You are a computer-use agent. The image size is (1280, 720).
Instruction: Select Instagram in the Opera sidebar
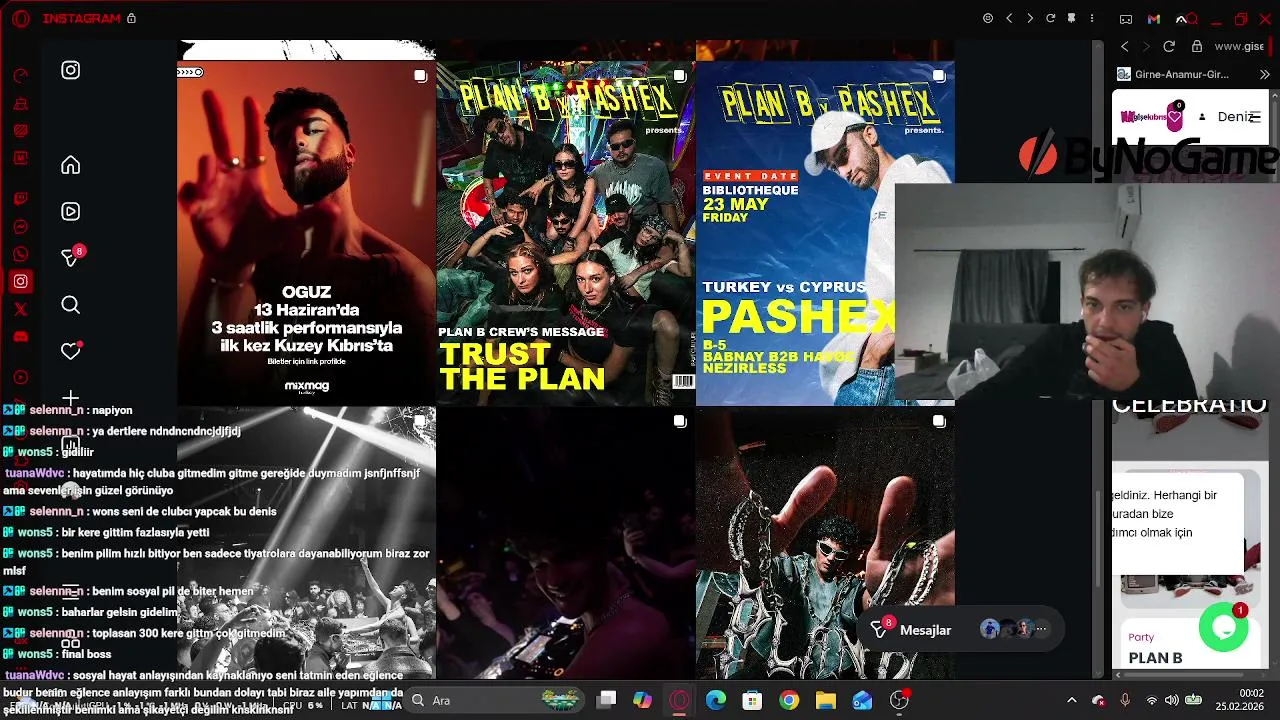[x=20, y=282]
